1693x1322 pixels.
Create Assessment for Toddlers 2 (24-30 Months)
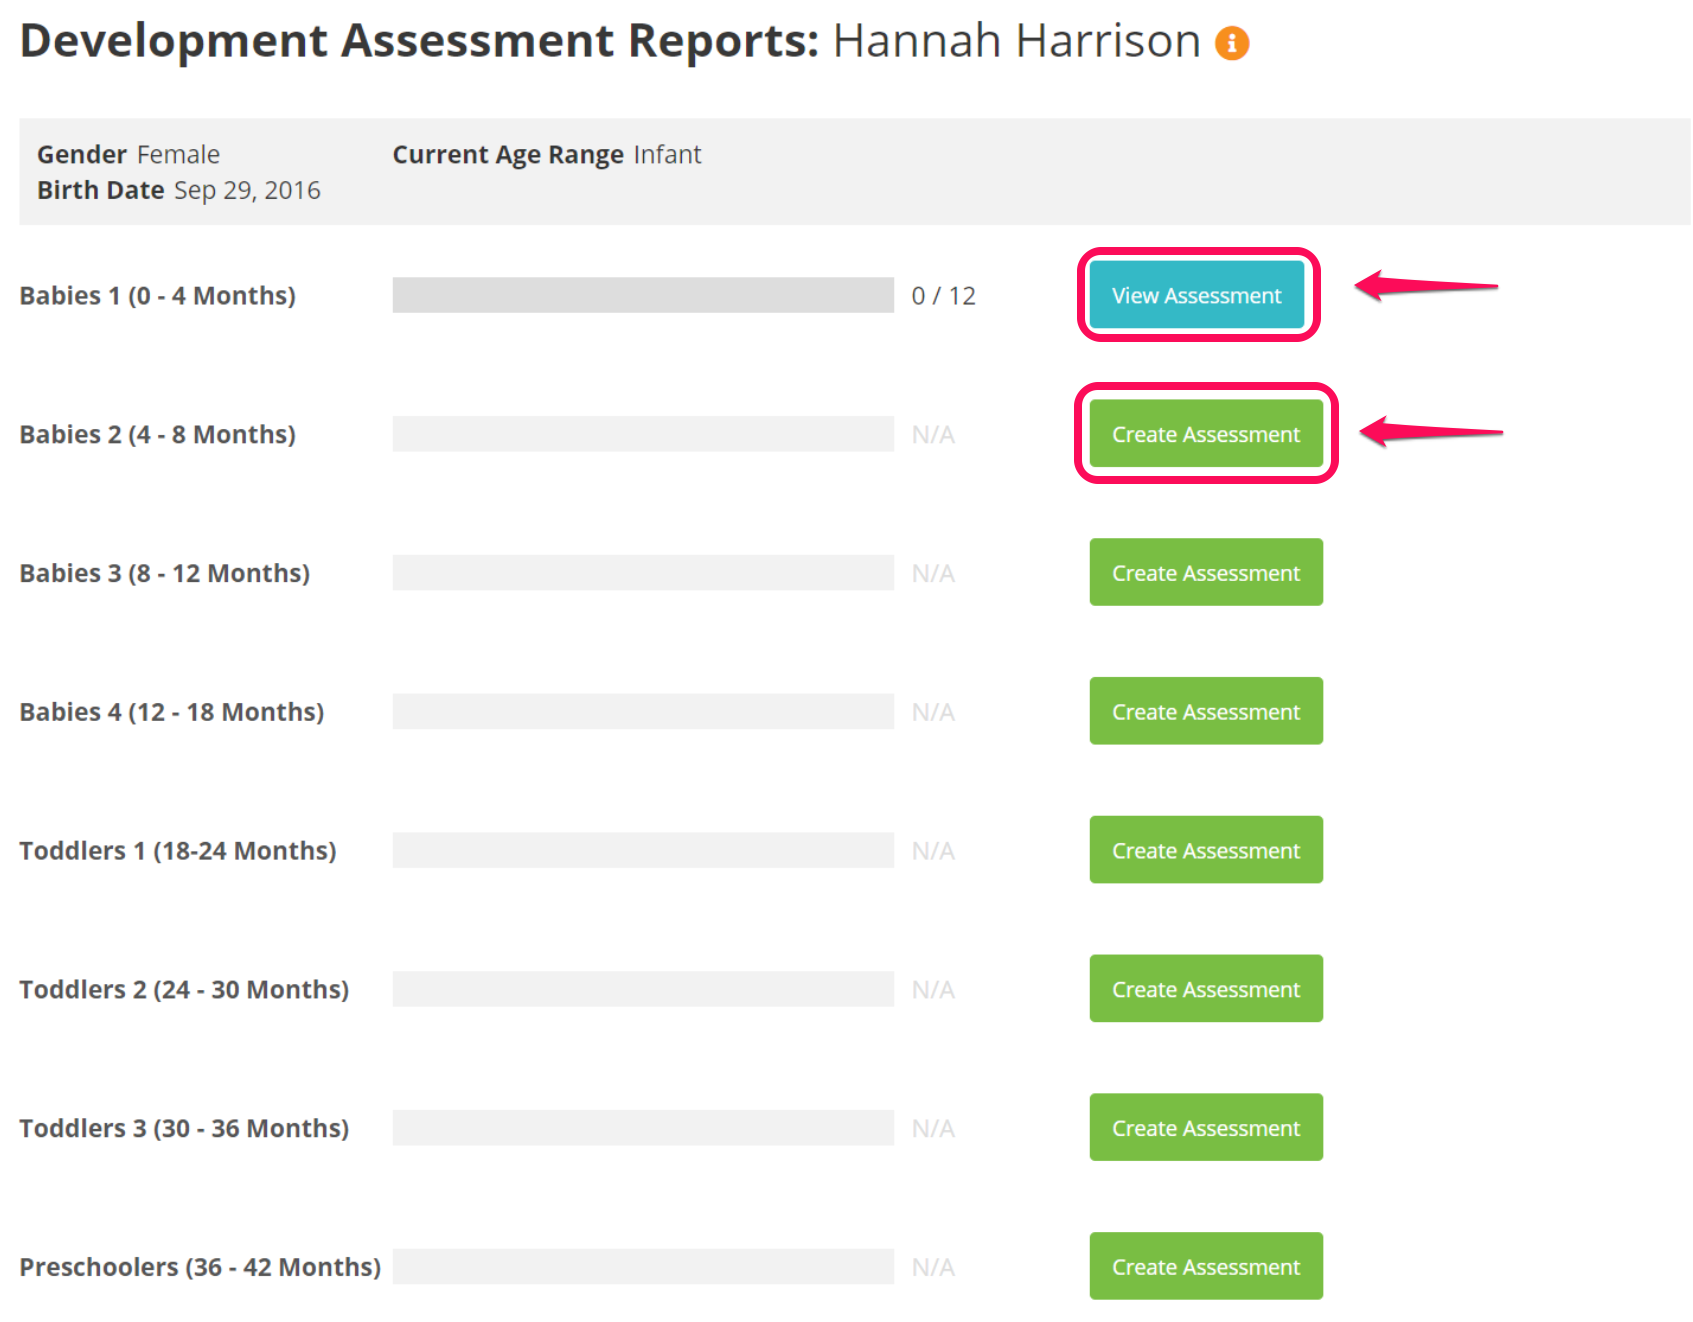pos(1205,989)
